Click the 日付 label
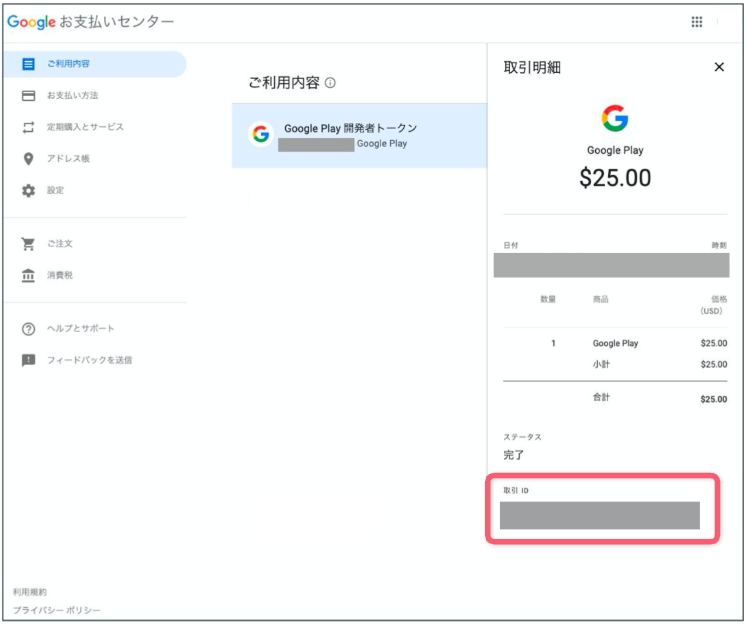The width and height of the screenshot is (747, 626). coord(511,245)
